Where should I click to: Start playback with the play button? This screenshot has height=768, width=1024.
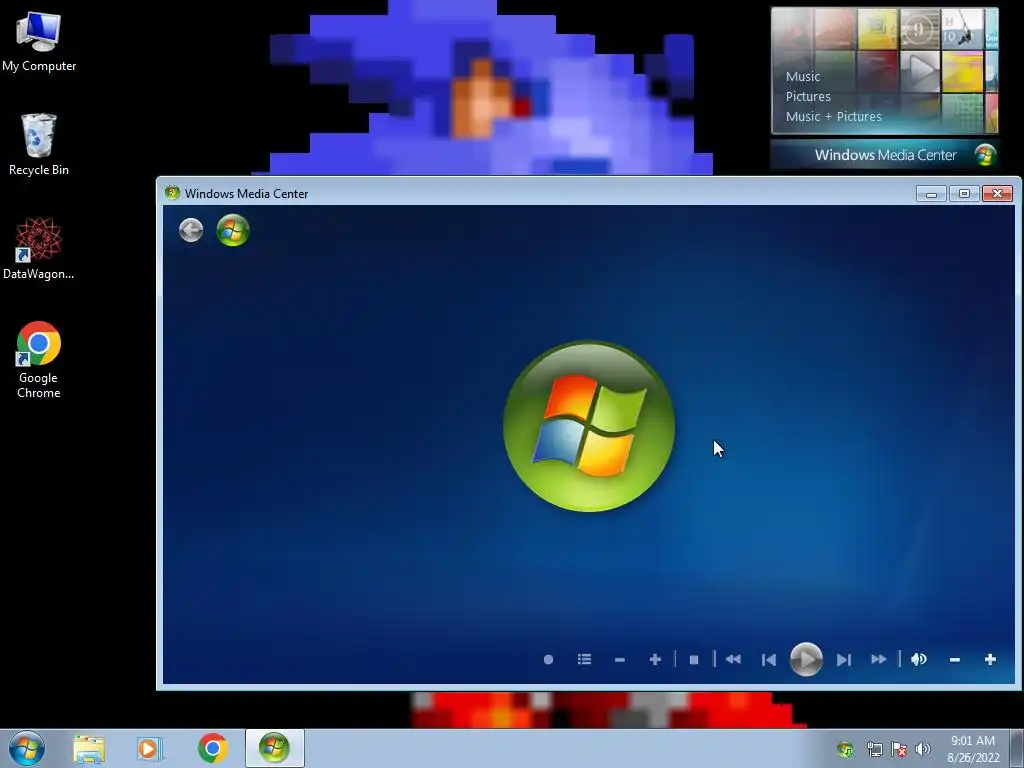[x=806, y=660]
